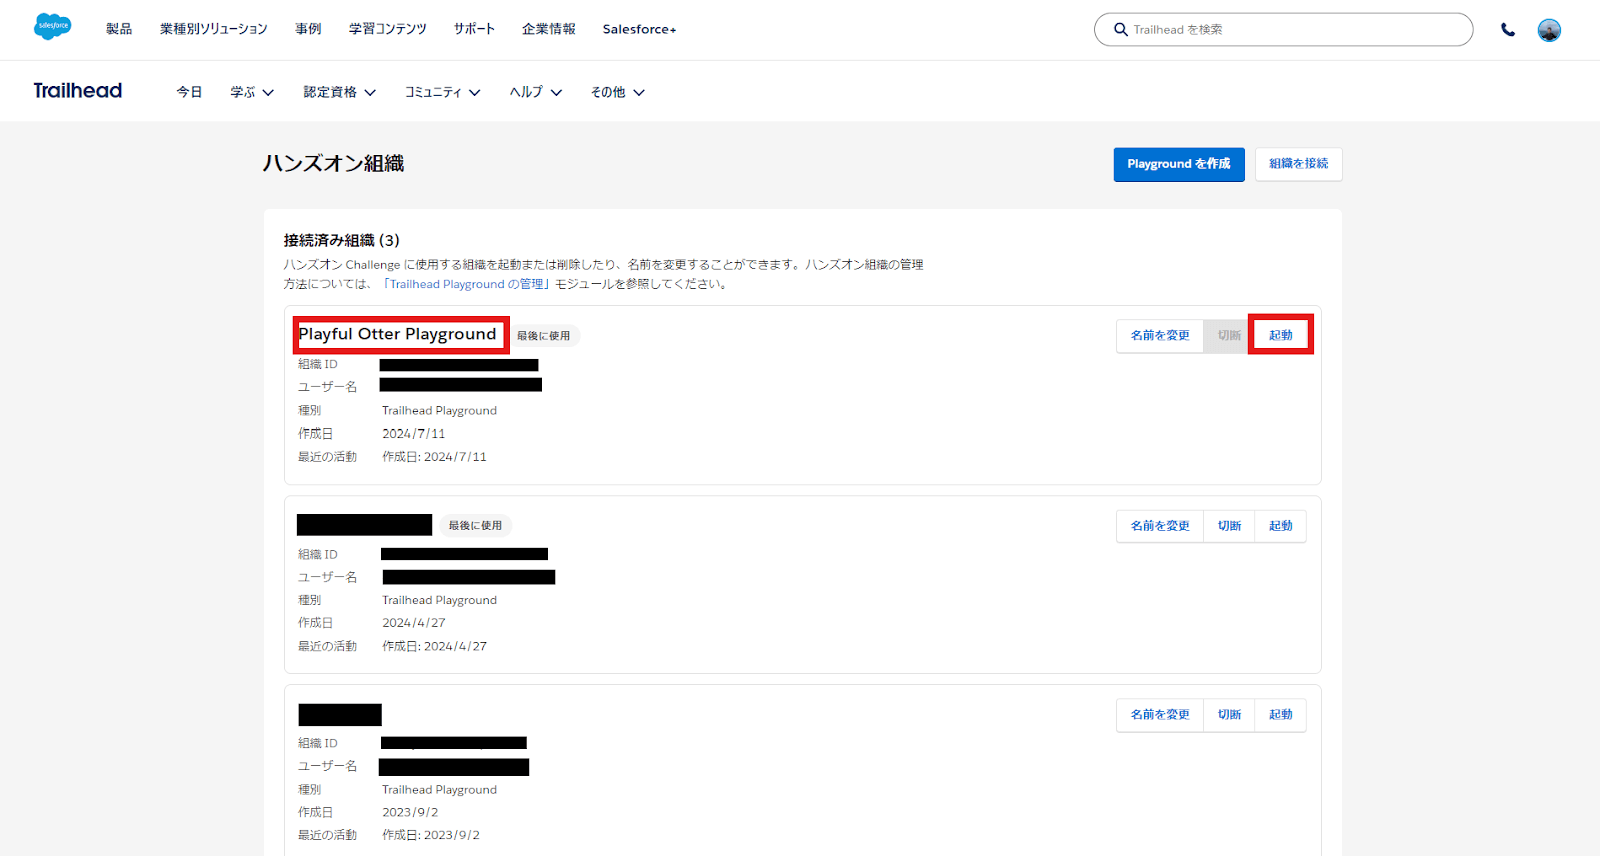Open the user profile avatar
This screenshot has width=1600, height=856.
click(1549, 30)
